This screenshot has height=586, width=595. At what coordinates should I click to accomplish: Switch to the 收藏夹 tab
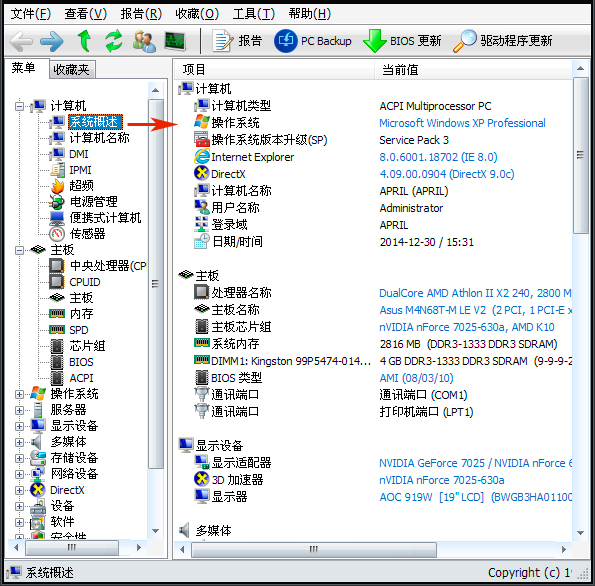72,69
